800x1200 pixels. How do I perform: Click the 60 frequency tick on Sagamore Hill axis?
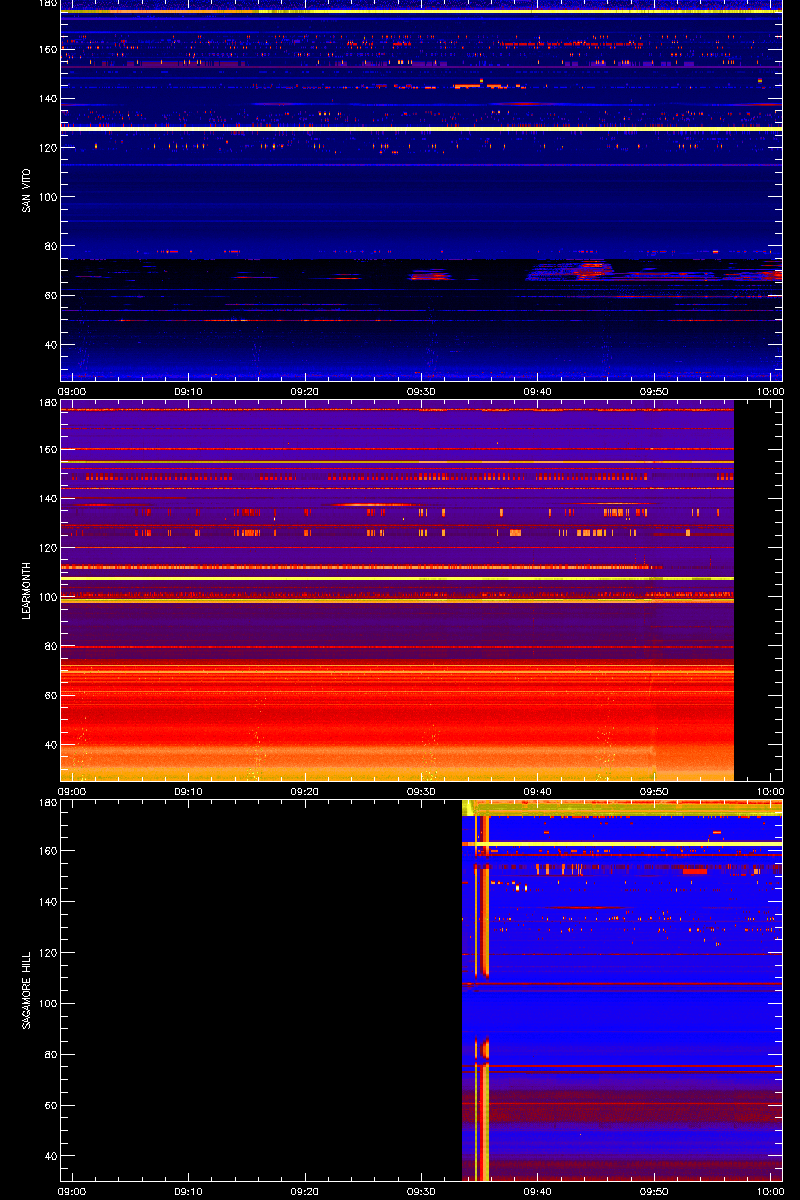[49, 1106]
